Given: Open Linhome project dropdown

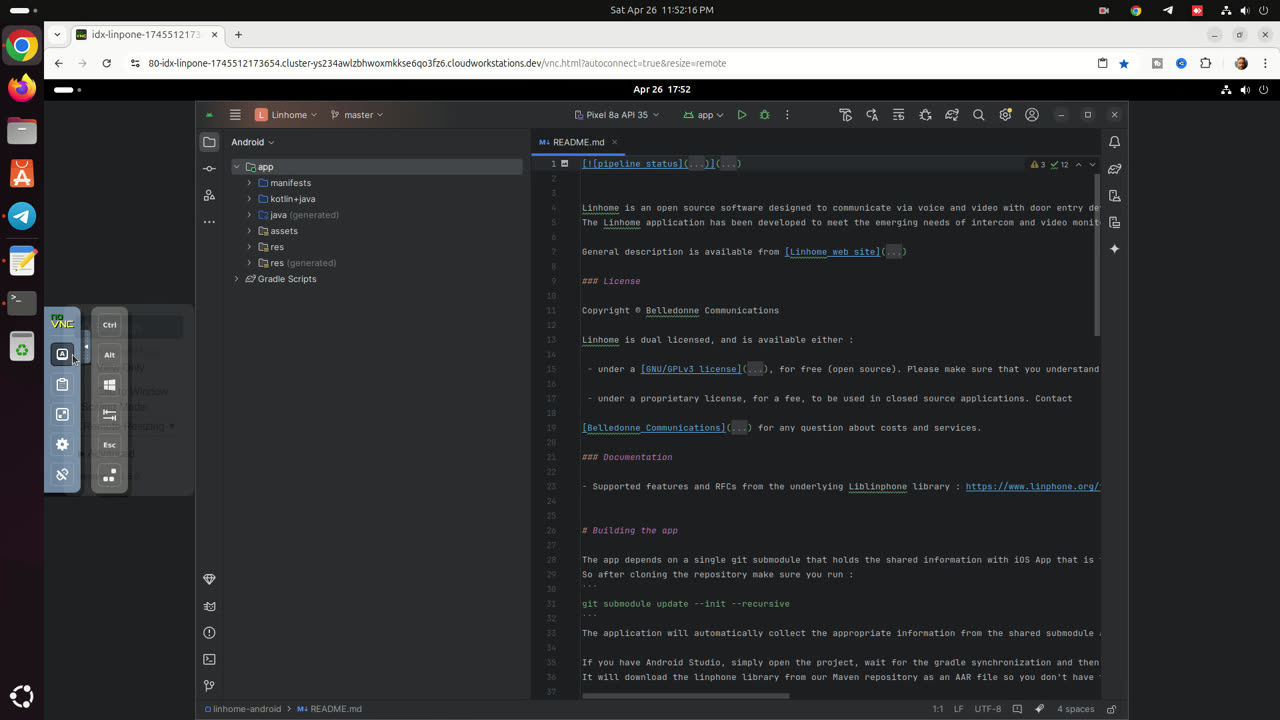Looking at the screenshot, I should coord(286,115).
